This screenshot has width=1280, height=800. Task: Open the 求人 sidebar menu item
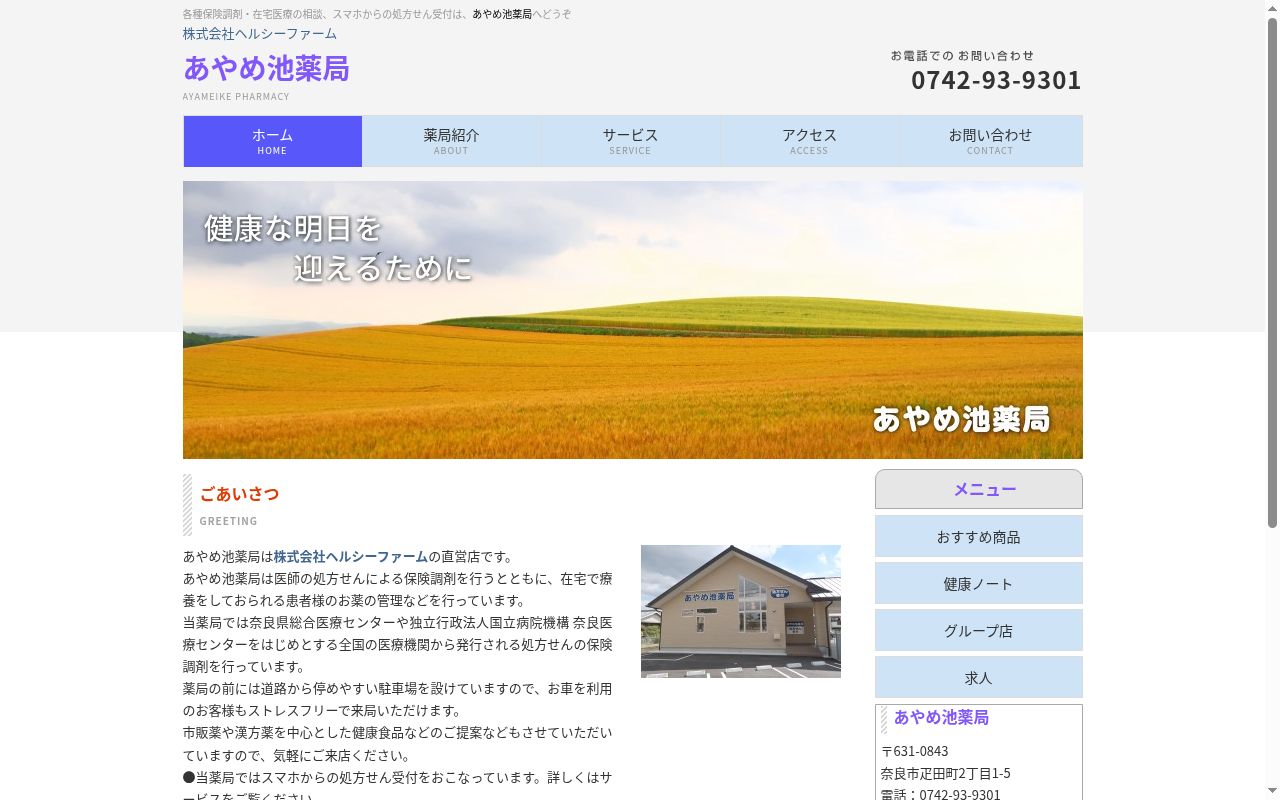[x=978, y=677]
